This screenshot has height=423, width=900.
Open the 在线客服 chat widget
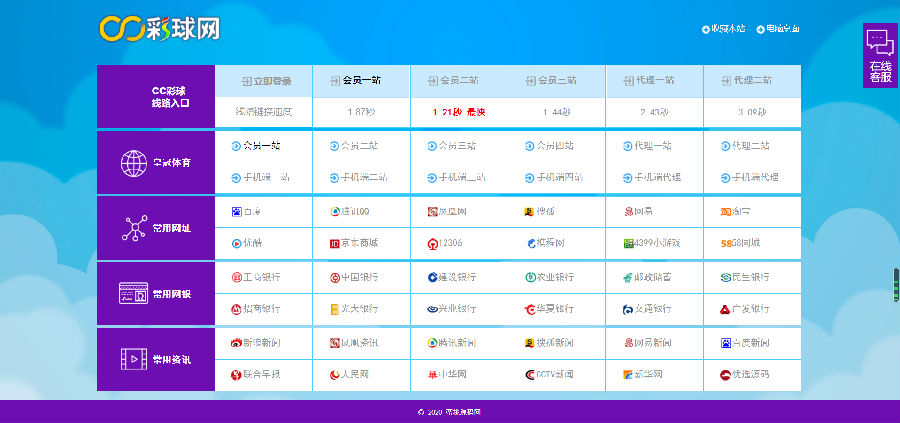click(880, 55)
